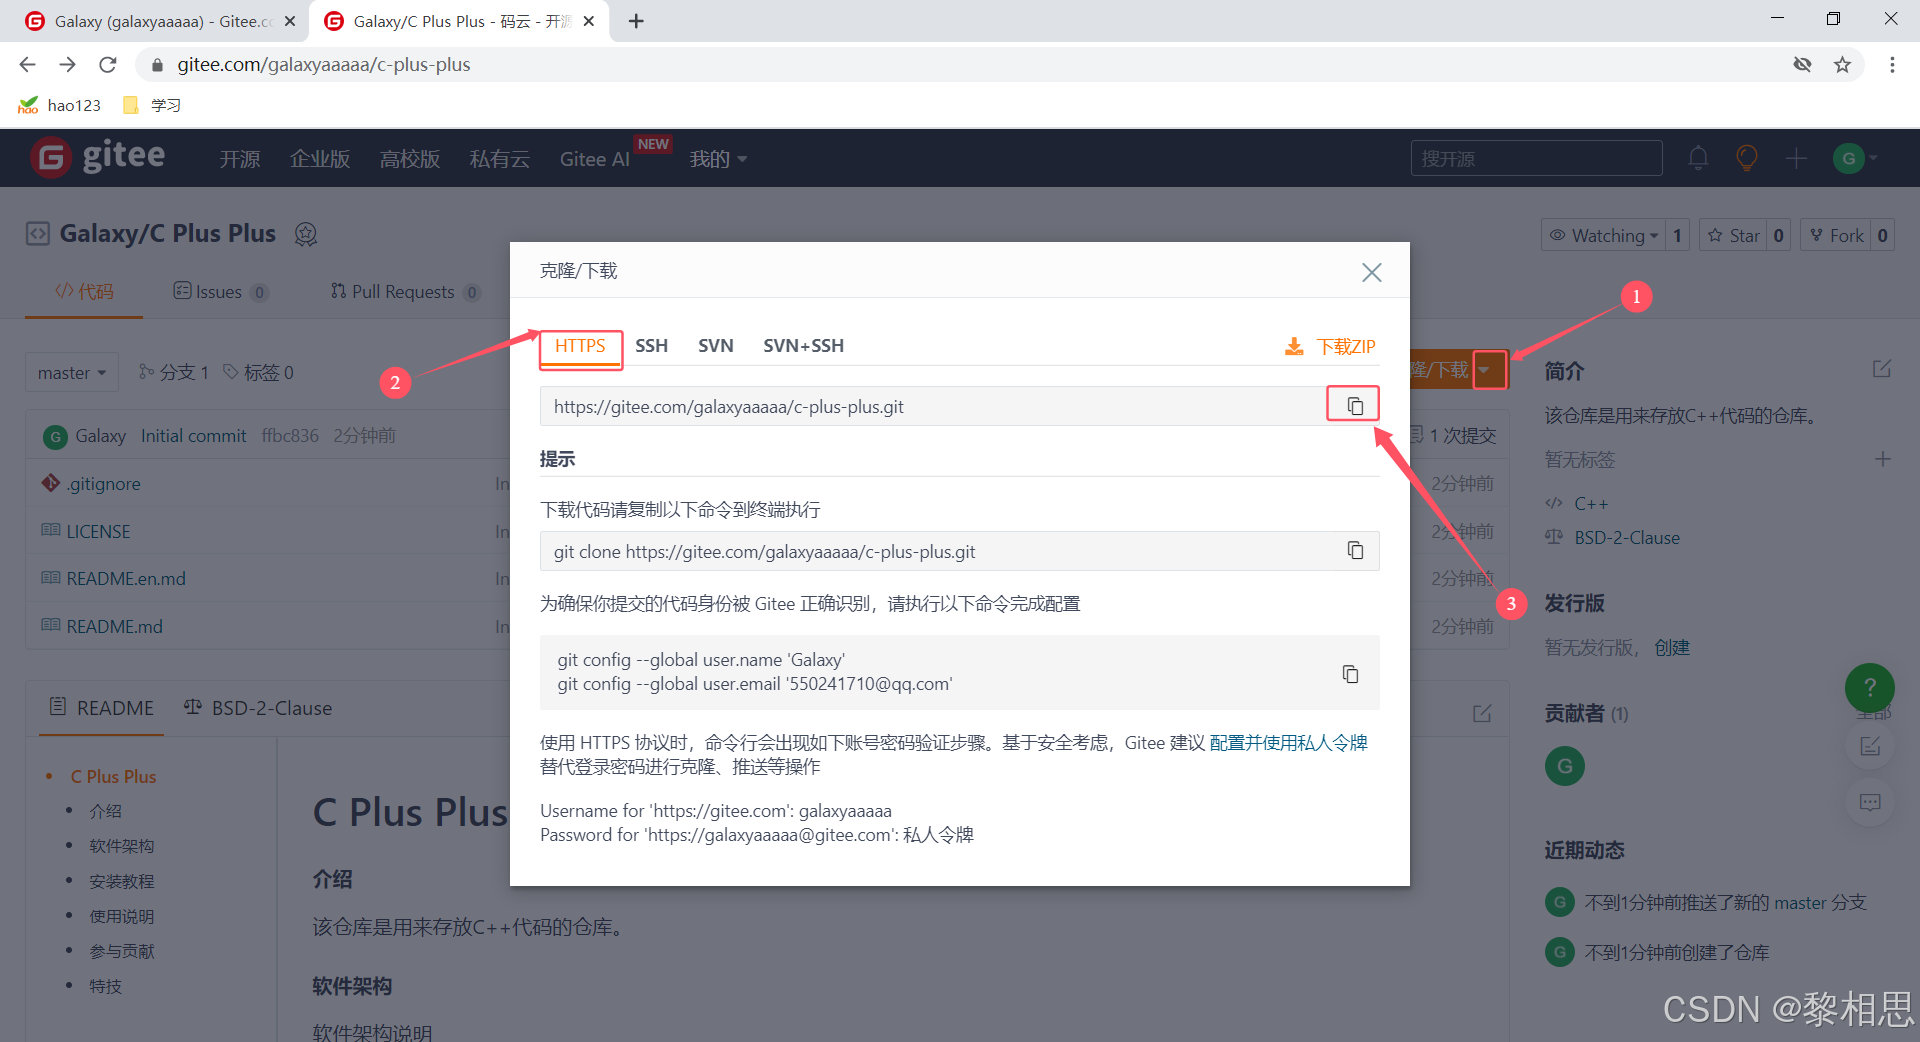
Task: Click the 下载ZIP link
Action: (x=1346, y=346)
